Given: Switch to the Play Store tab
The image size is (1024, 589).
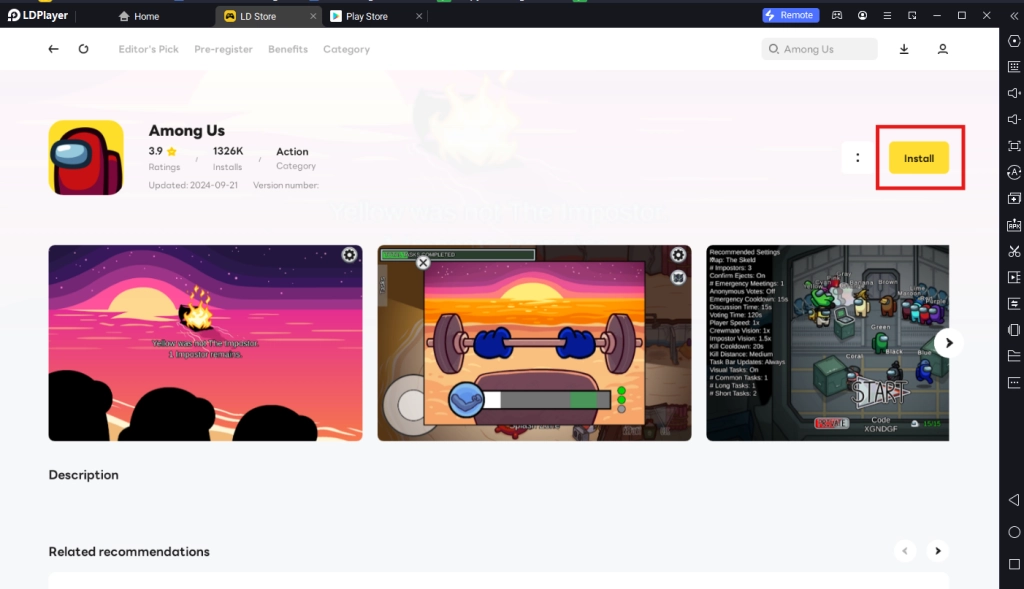Looking at the screenshot, I should point(375,16).
